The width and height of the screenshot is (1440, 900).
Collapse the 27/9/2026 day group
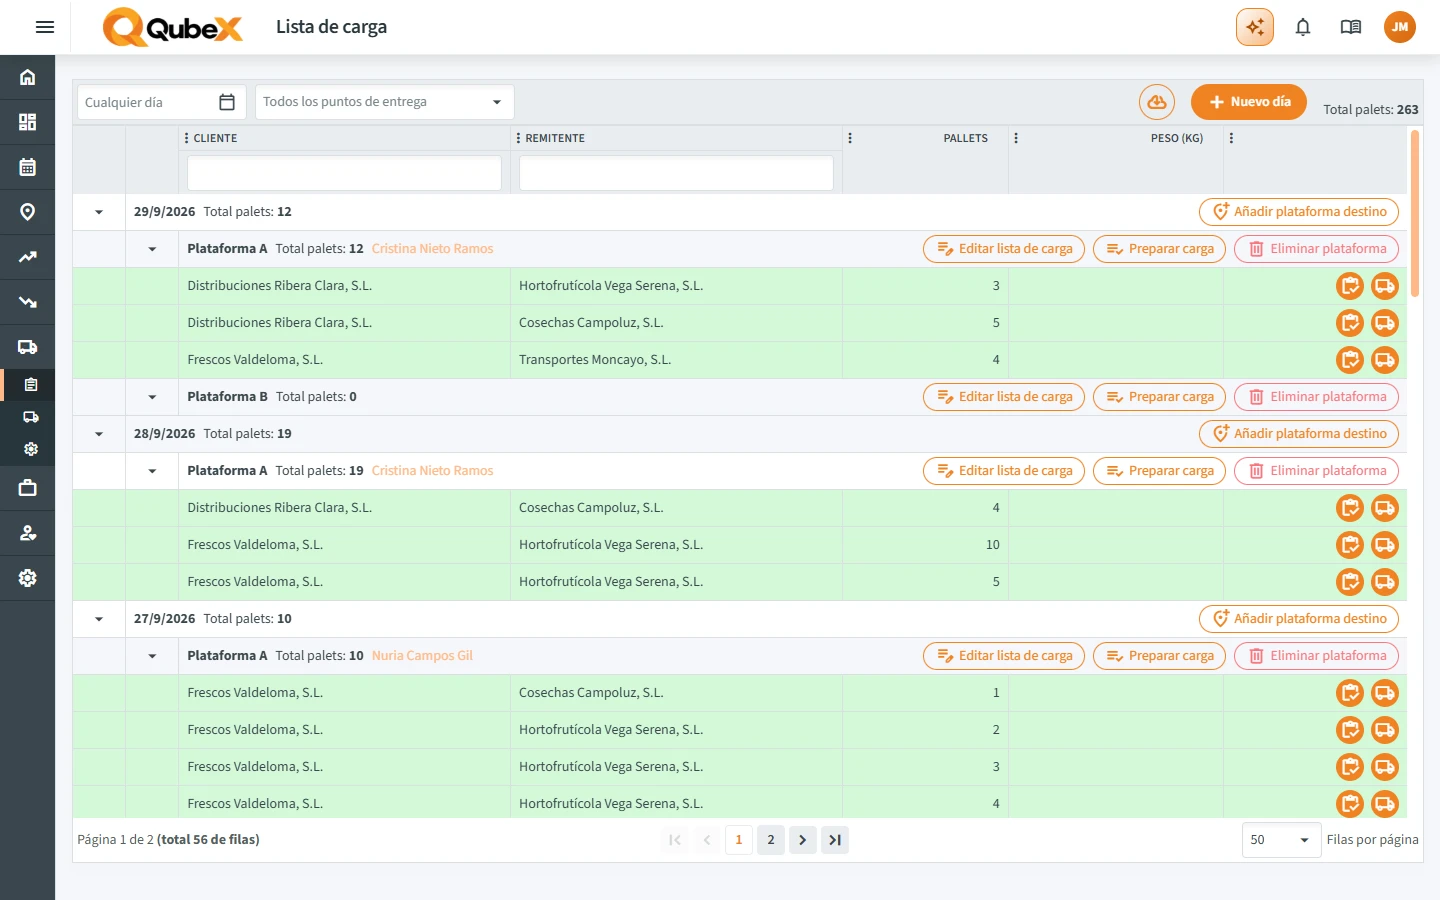coord(99,619)
